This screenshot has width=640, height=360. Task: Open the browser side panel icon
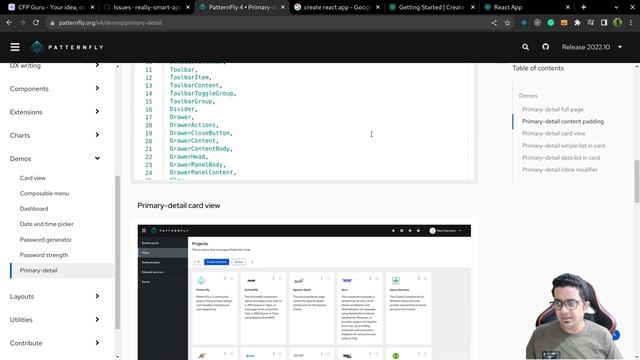tap(604, 23)
